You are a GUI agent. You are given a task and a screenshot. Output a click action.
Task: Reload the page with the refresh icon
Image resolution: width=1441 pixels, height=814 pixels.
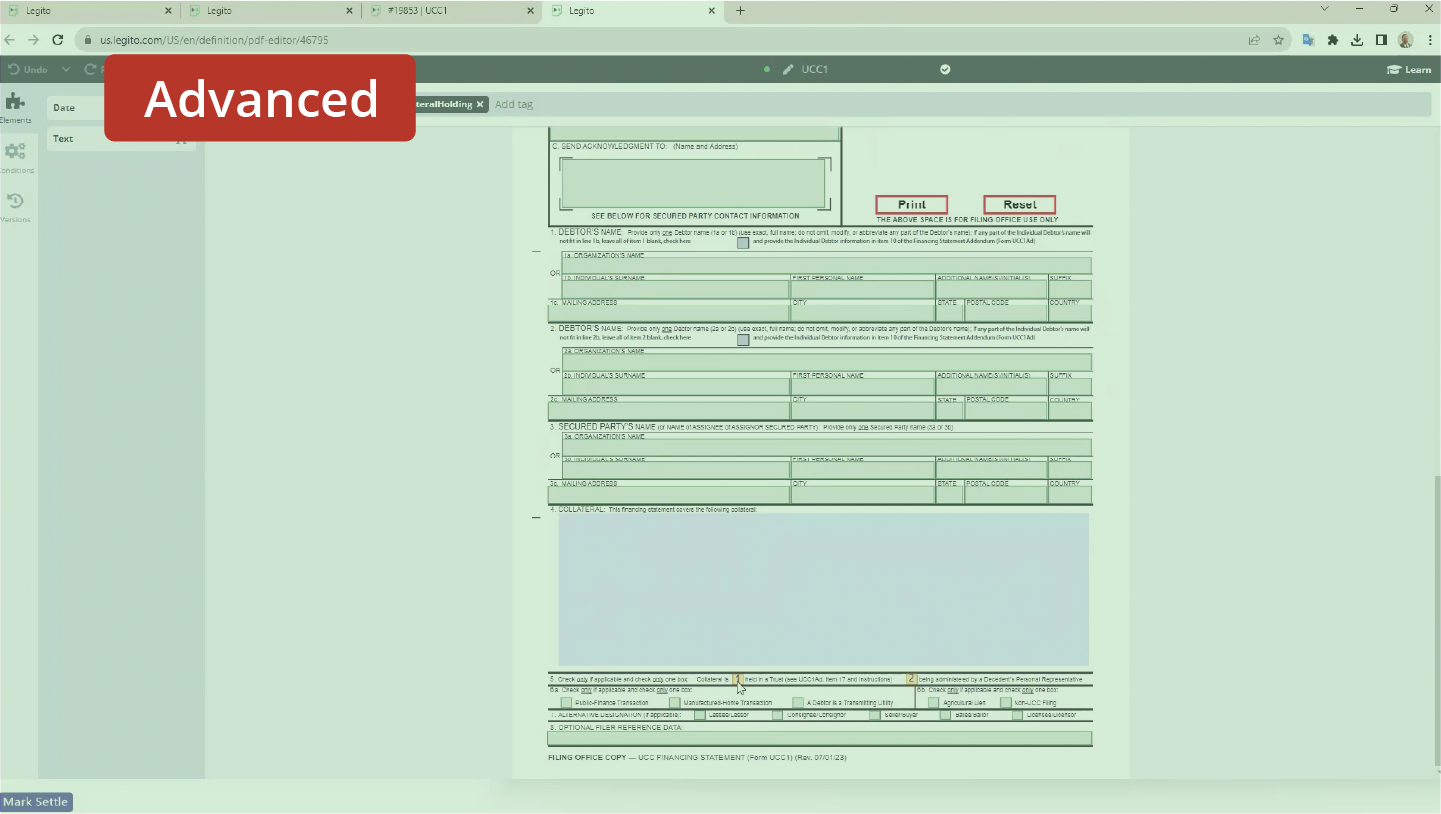[x=58, y=40]
